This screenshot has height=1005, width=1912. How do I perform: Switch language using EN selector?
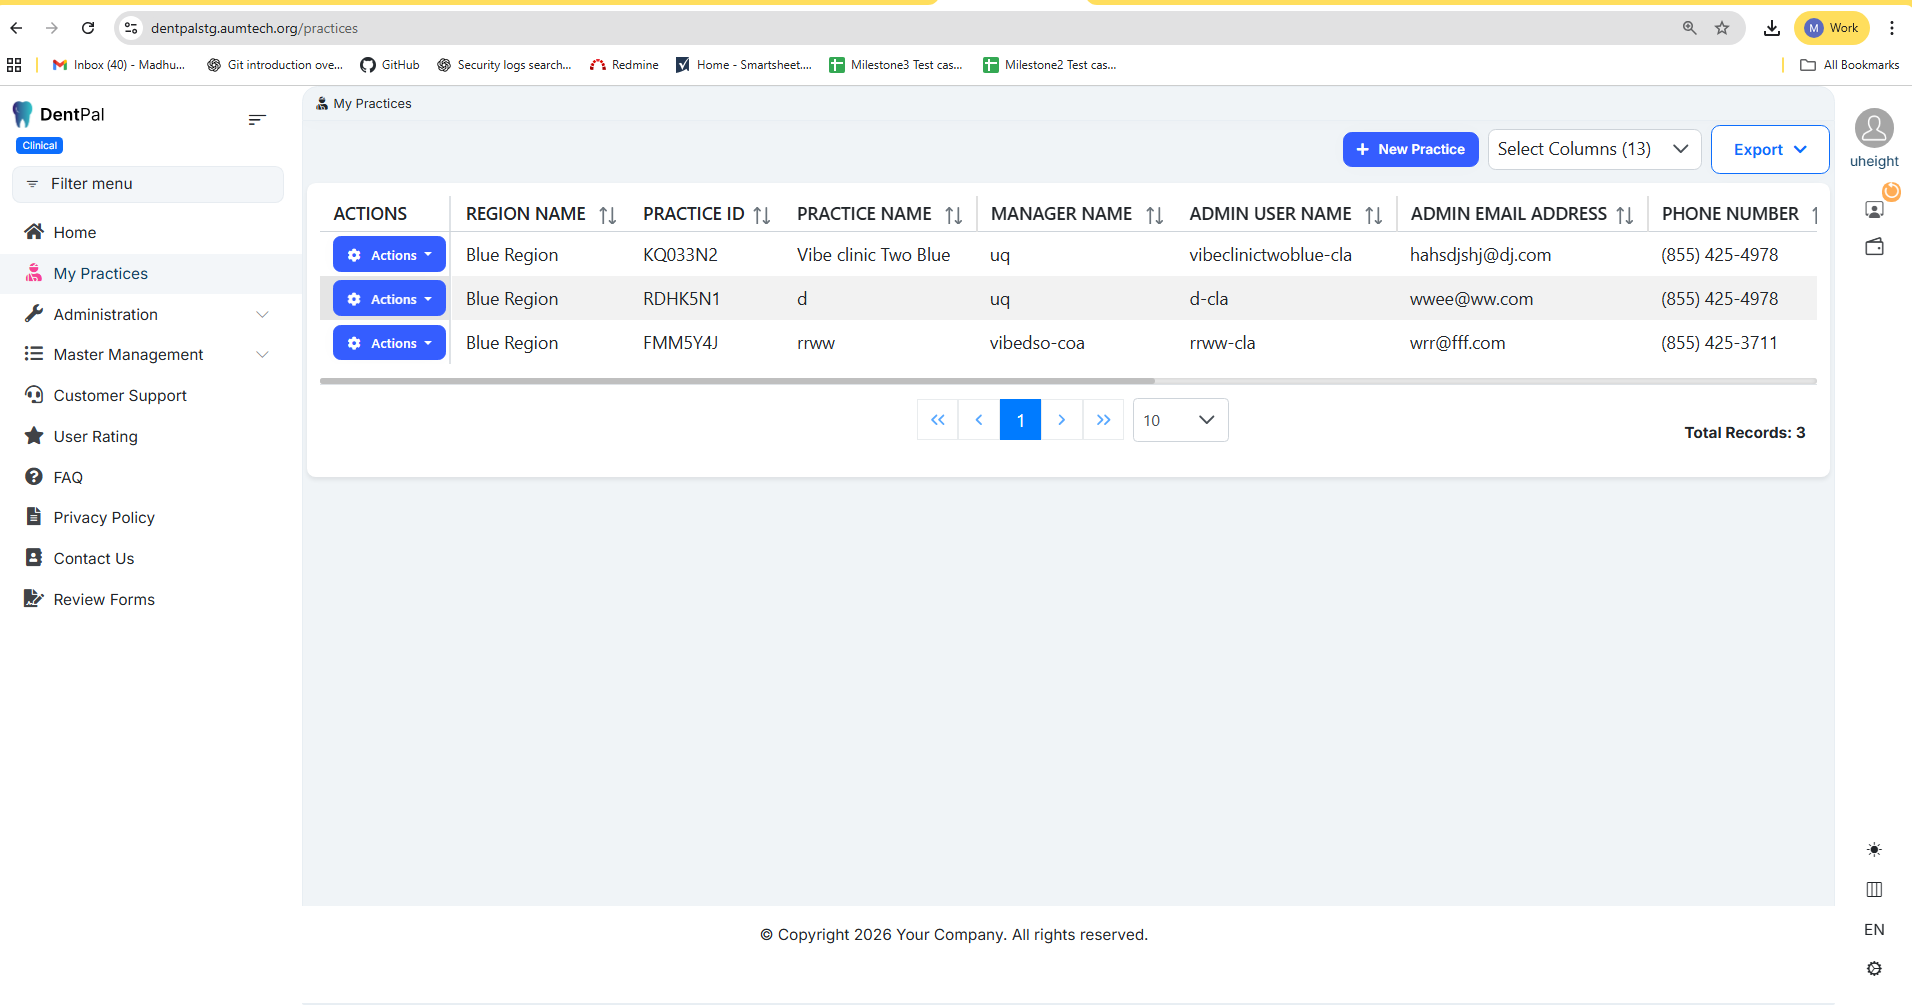click(1874, 930)
